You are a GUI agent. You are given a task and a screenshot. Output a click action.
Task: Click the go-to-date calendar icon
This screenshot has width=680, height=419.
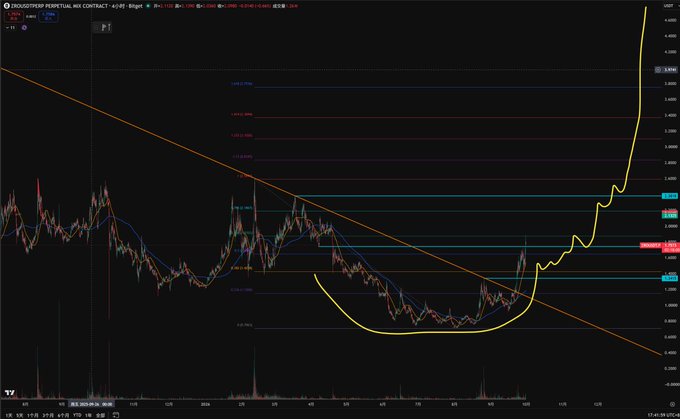[116, 415]
